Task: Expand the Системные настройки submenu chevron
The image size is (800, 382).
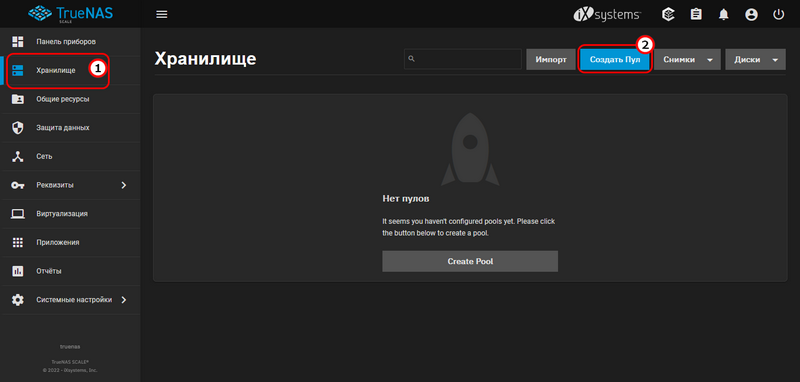Action: [123, 300]
